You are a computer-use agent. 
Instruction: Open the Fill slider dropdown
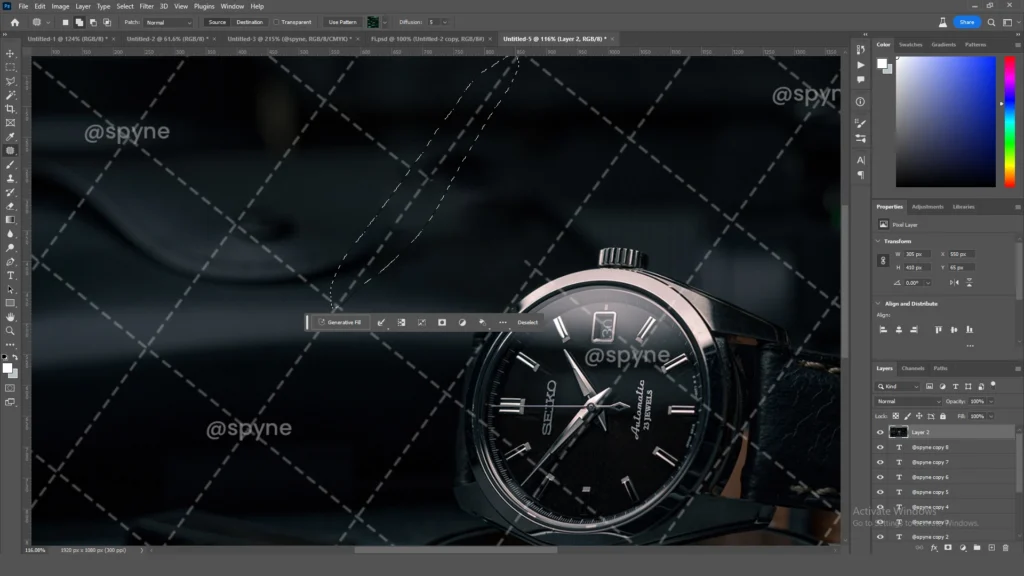[x=991, y=416]
